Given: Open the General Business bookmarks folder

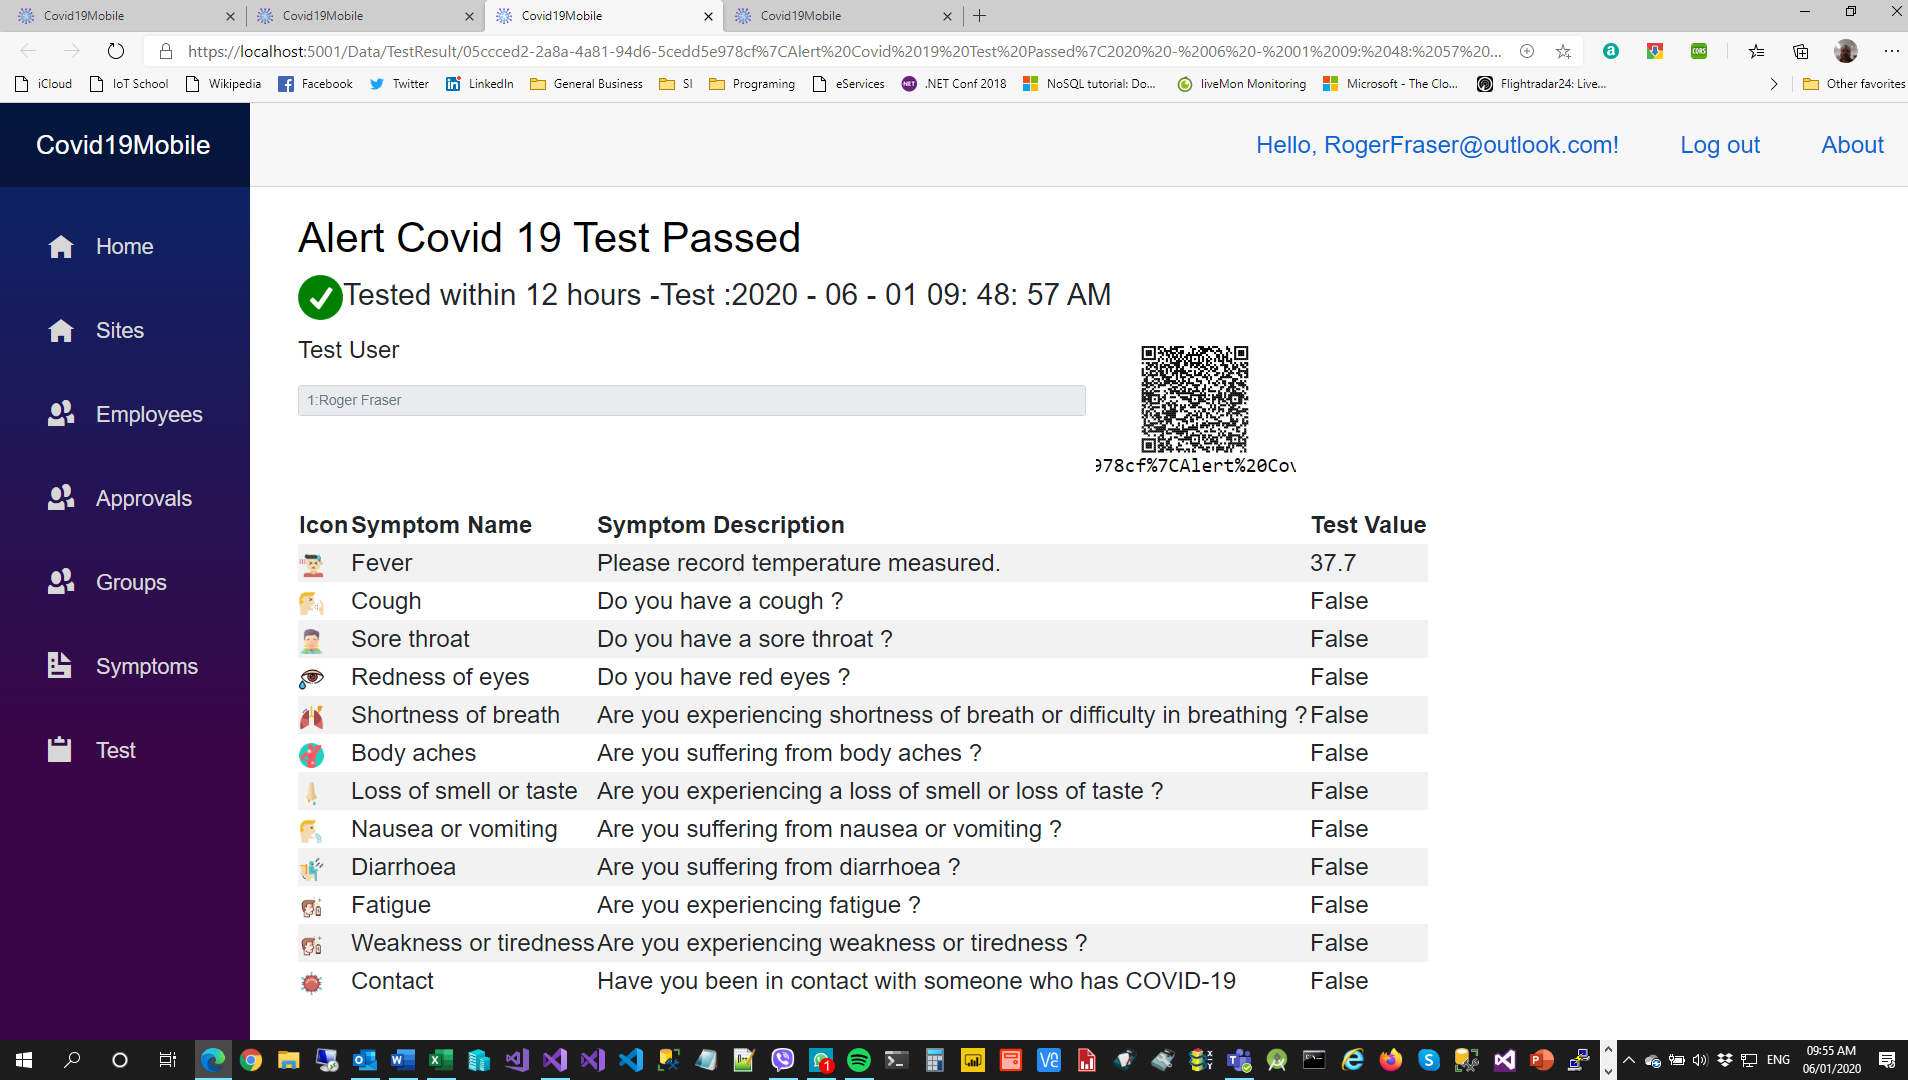Looking at the screenshot, I should pos(587,84).
